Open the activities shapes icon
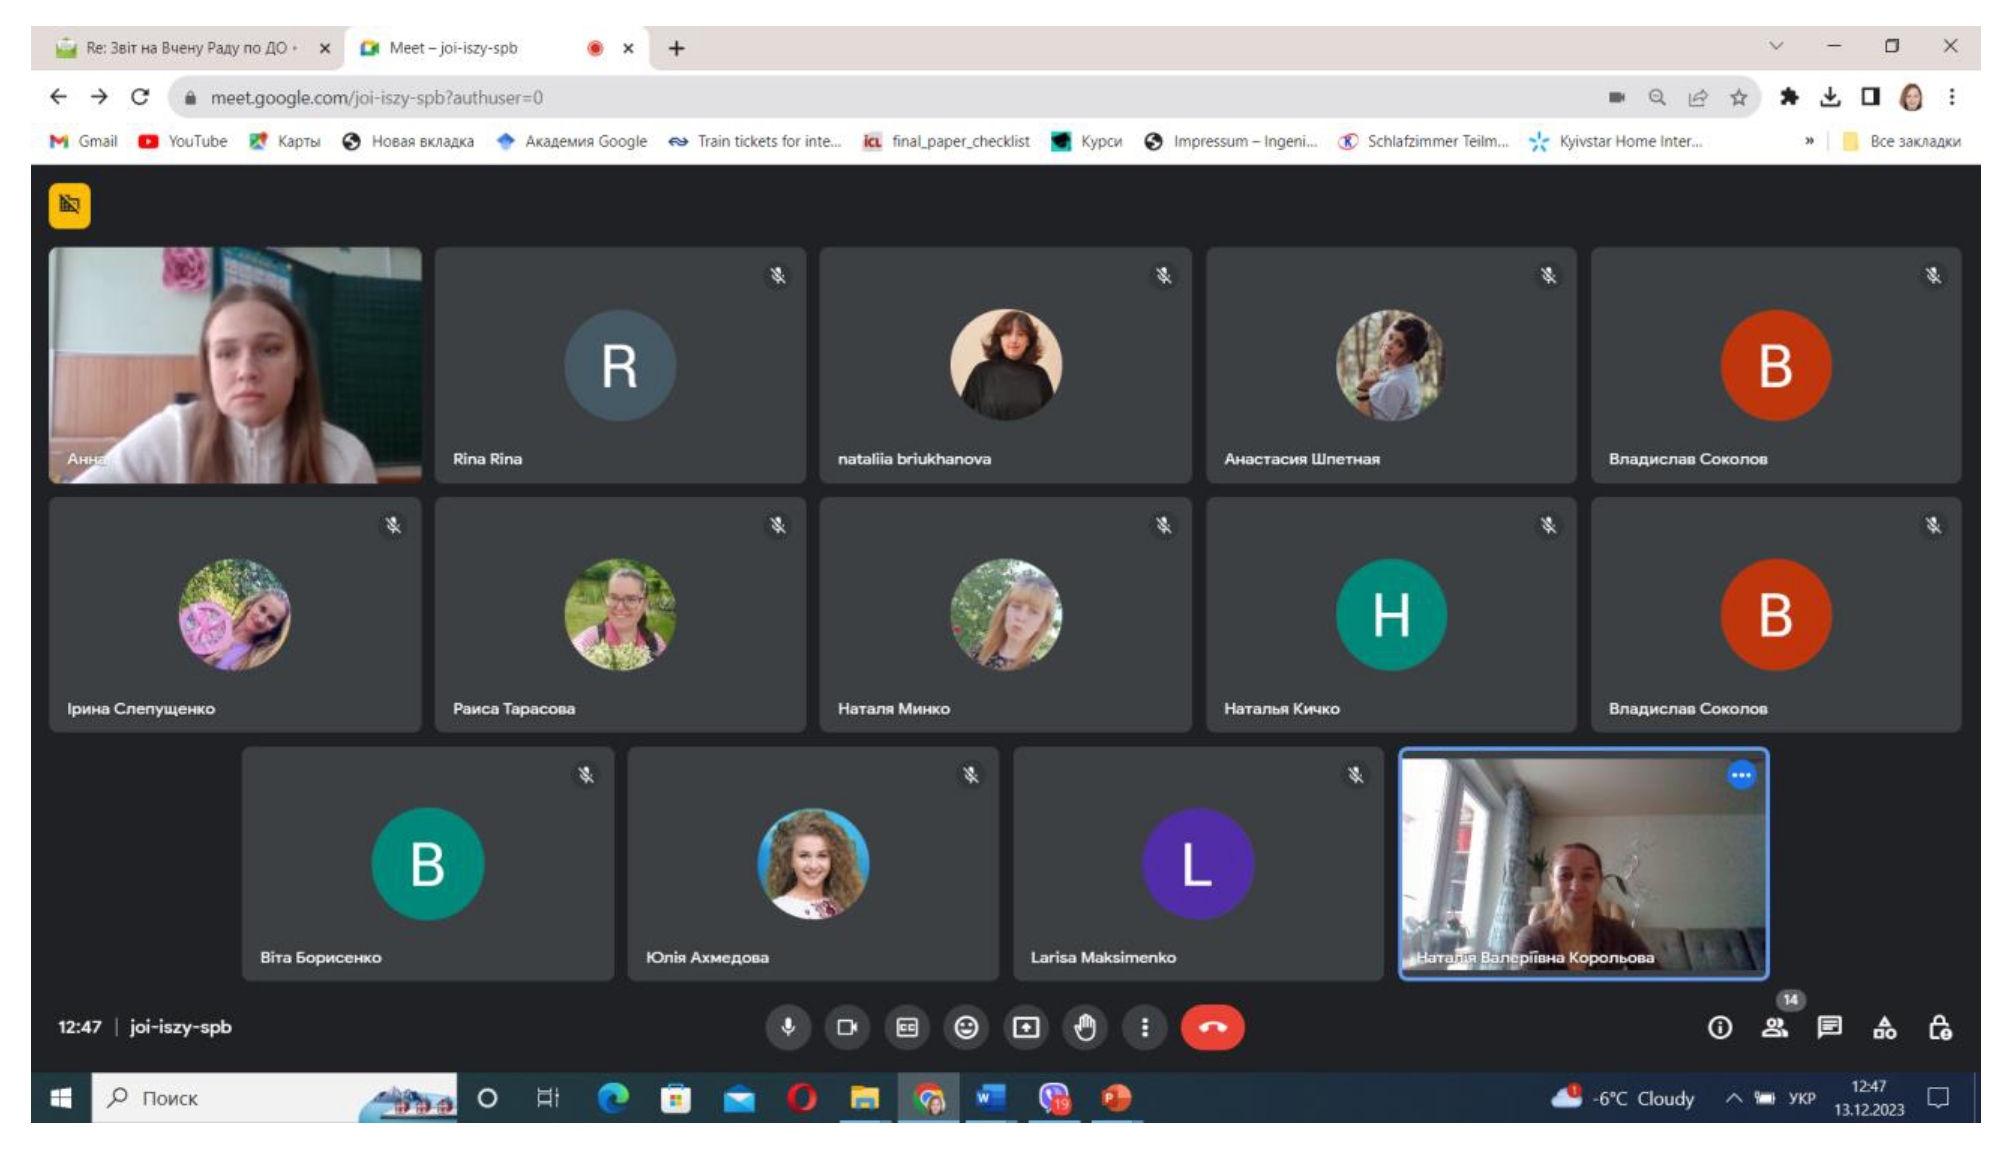The height and width of the screenshot is (1161, 2015). click(x=1885, y=1027)
